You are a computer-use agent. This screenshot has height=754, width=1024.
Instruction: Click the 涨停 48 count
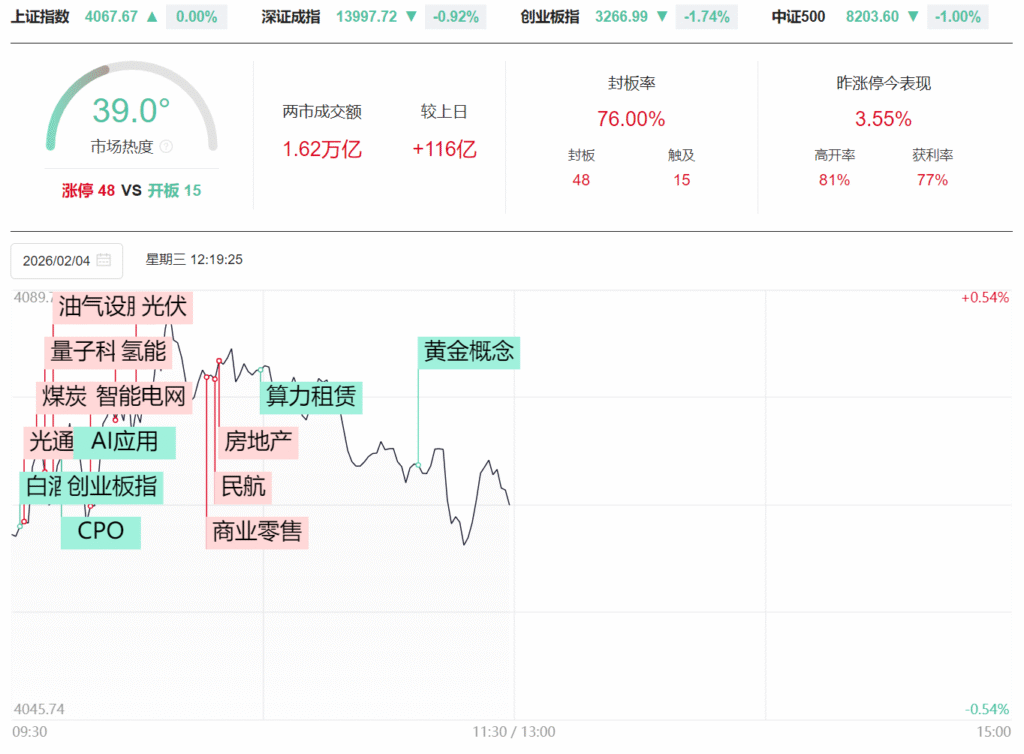point(88,190)
